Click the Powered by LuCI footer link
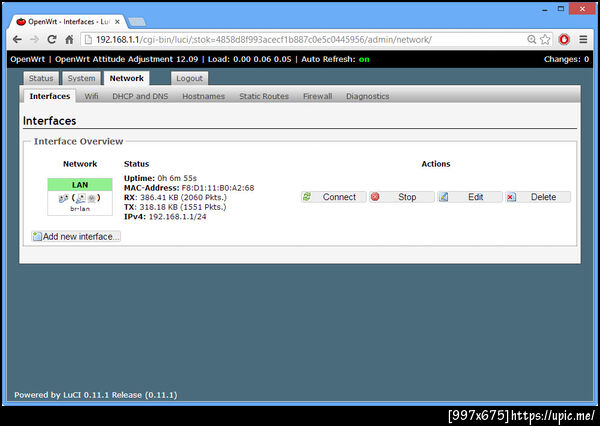The width and height of the screenshot is (600, 426). coord(96,395)
